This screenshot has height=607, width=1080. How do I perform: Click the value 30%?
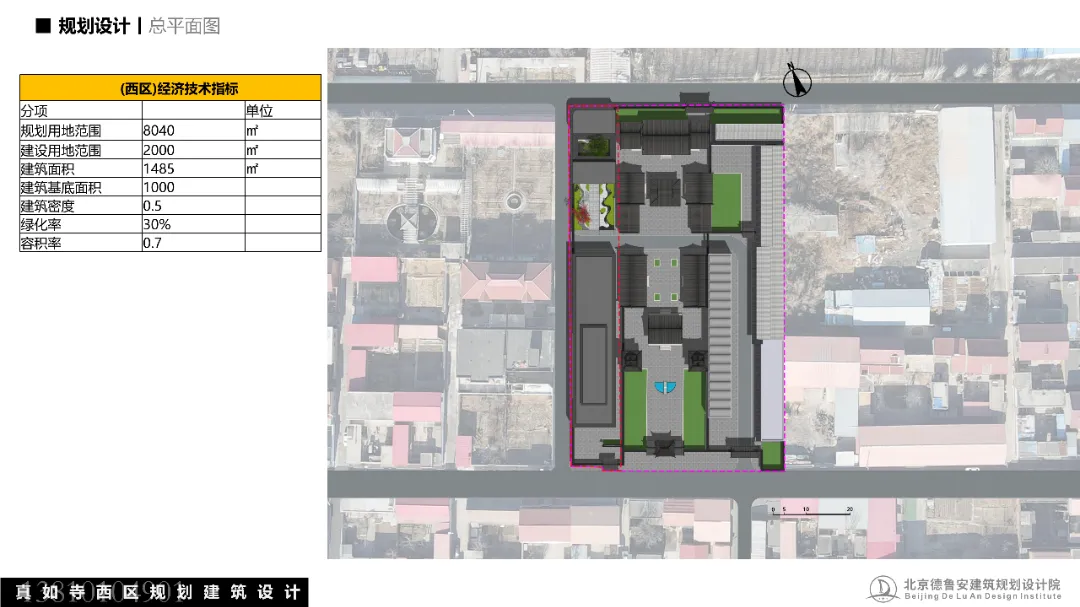157,225
